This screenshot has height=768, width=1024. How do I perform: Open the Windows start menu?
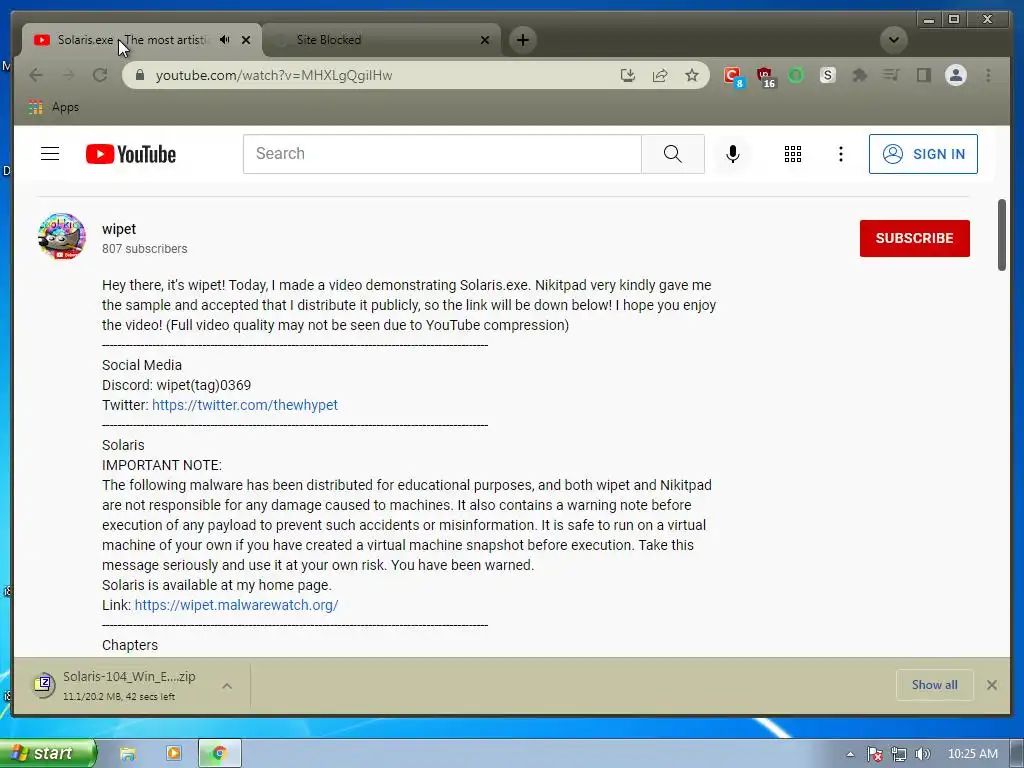click(x=48, y=753)
